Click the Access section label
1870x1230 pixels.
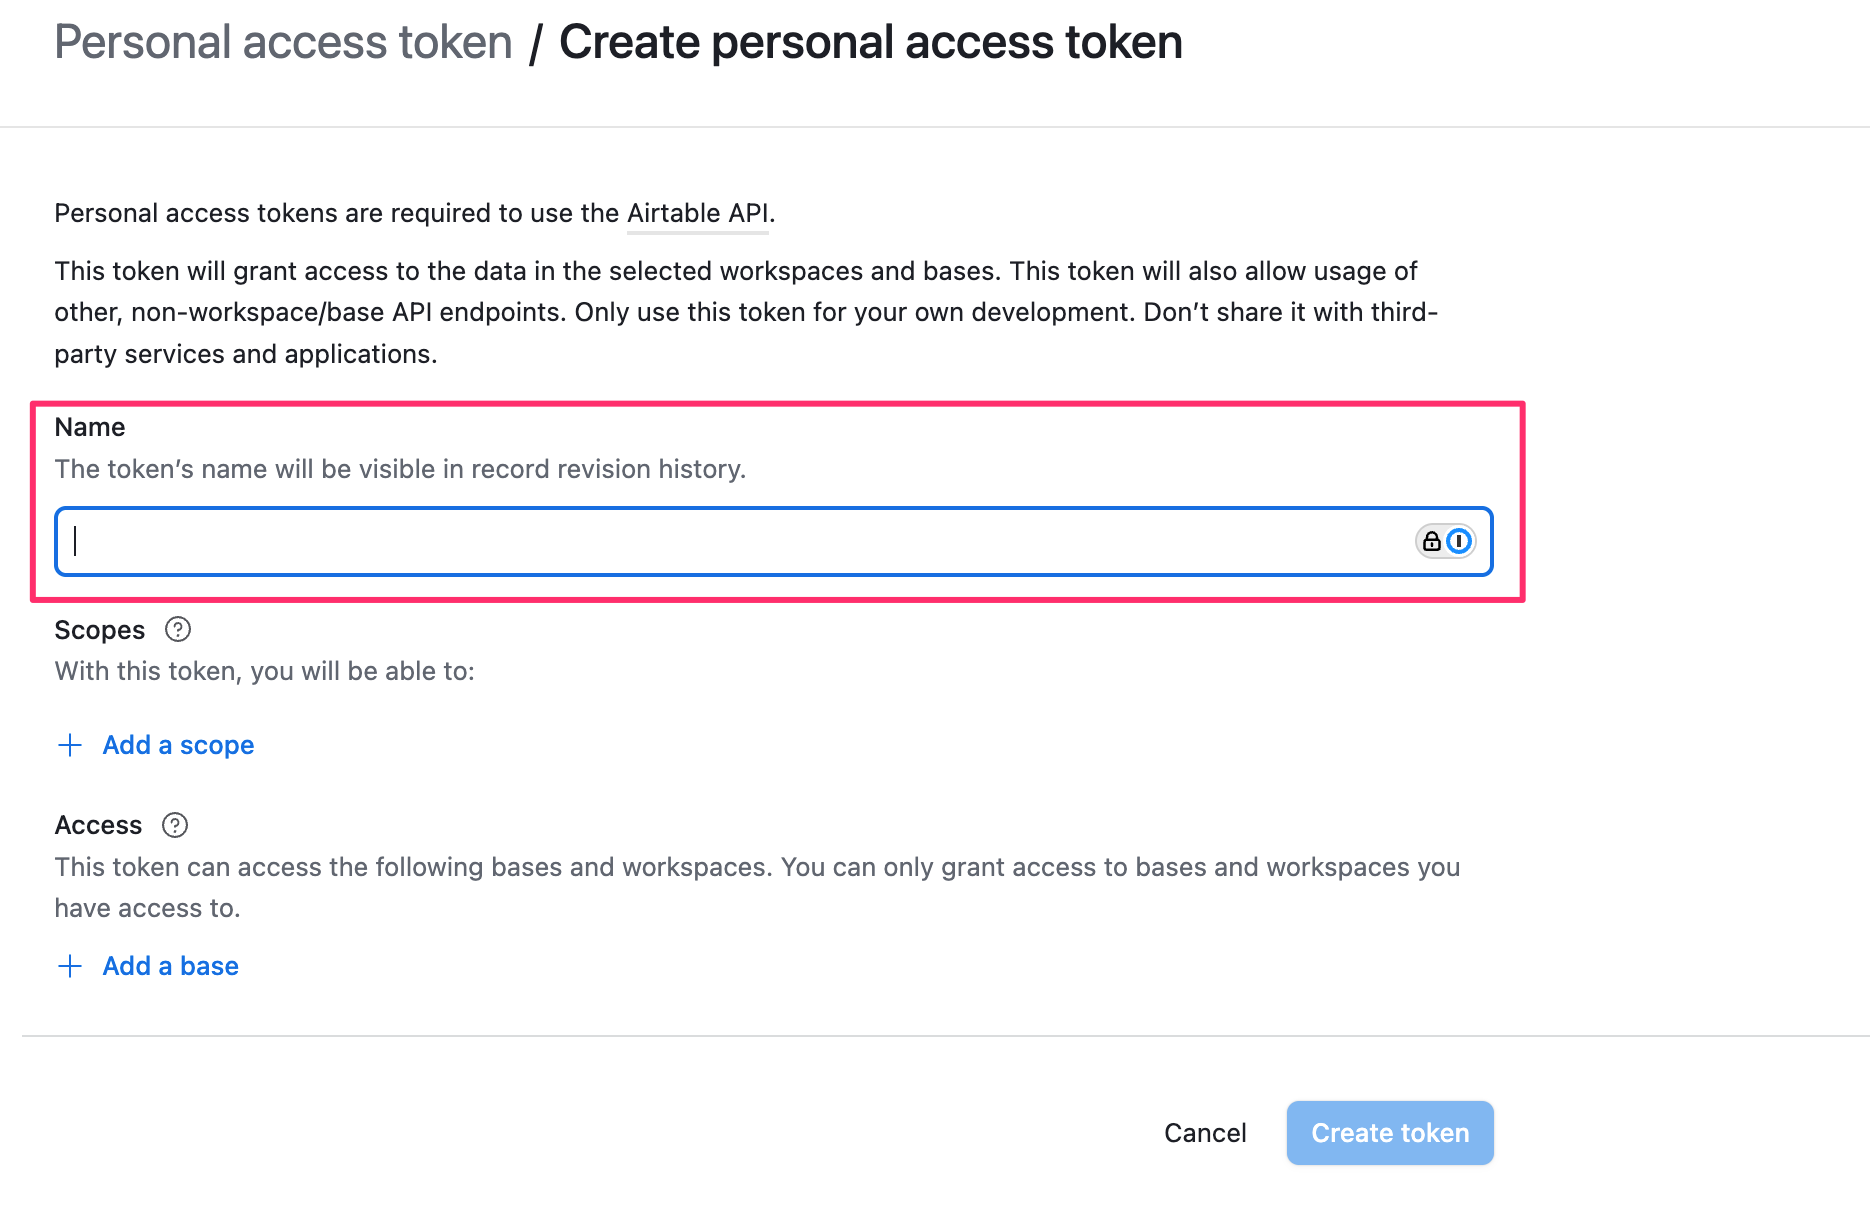click(x=98, y=825)
